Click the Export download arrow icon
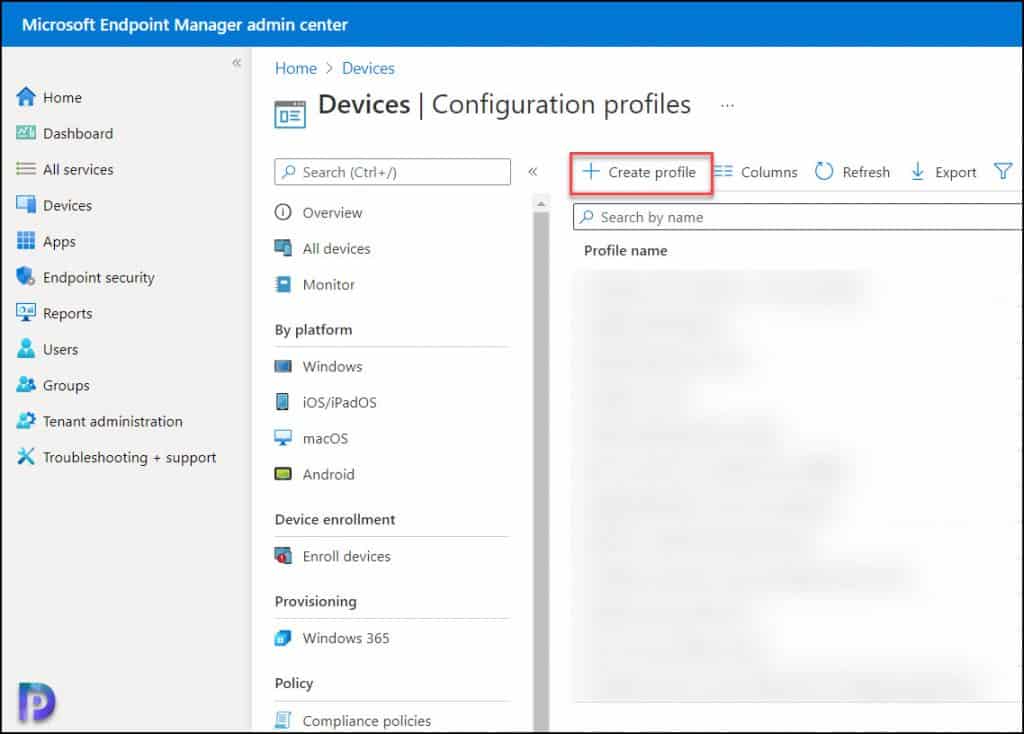Screen dimensions: 1024x734 [x=918, y=171]
